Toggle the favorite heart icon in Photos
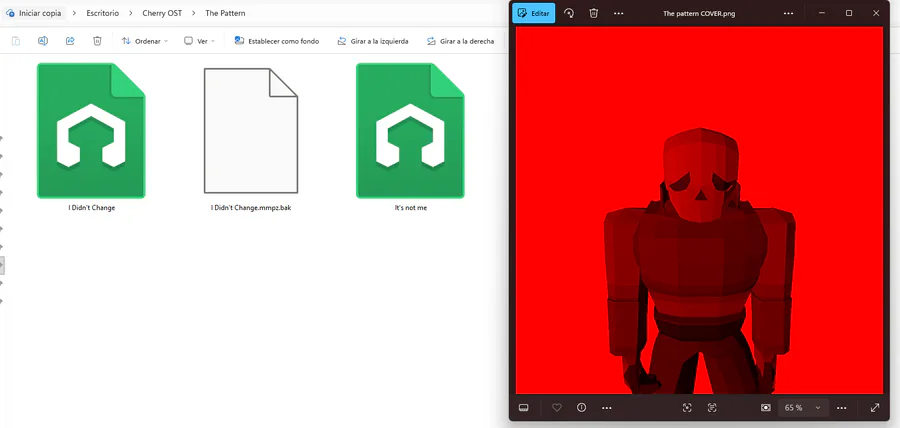900x428 pixels. [556, 407]
